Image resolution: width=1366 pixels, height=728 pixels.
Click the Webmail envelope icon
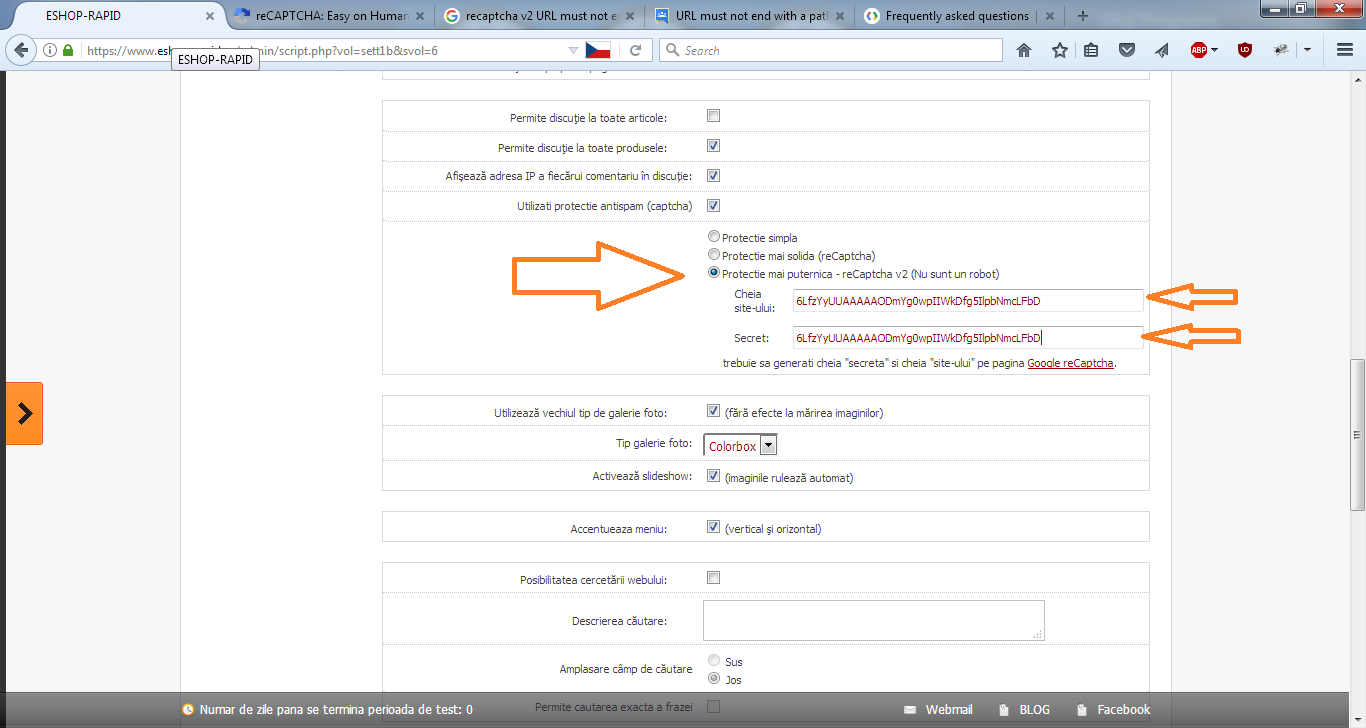click(909, 710)
